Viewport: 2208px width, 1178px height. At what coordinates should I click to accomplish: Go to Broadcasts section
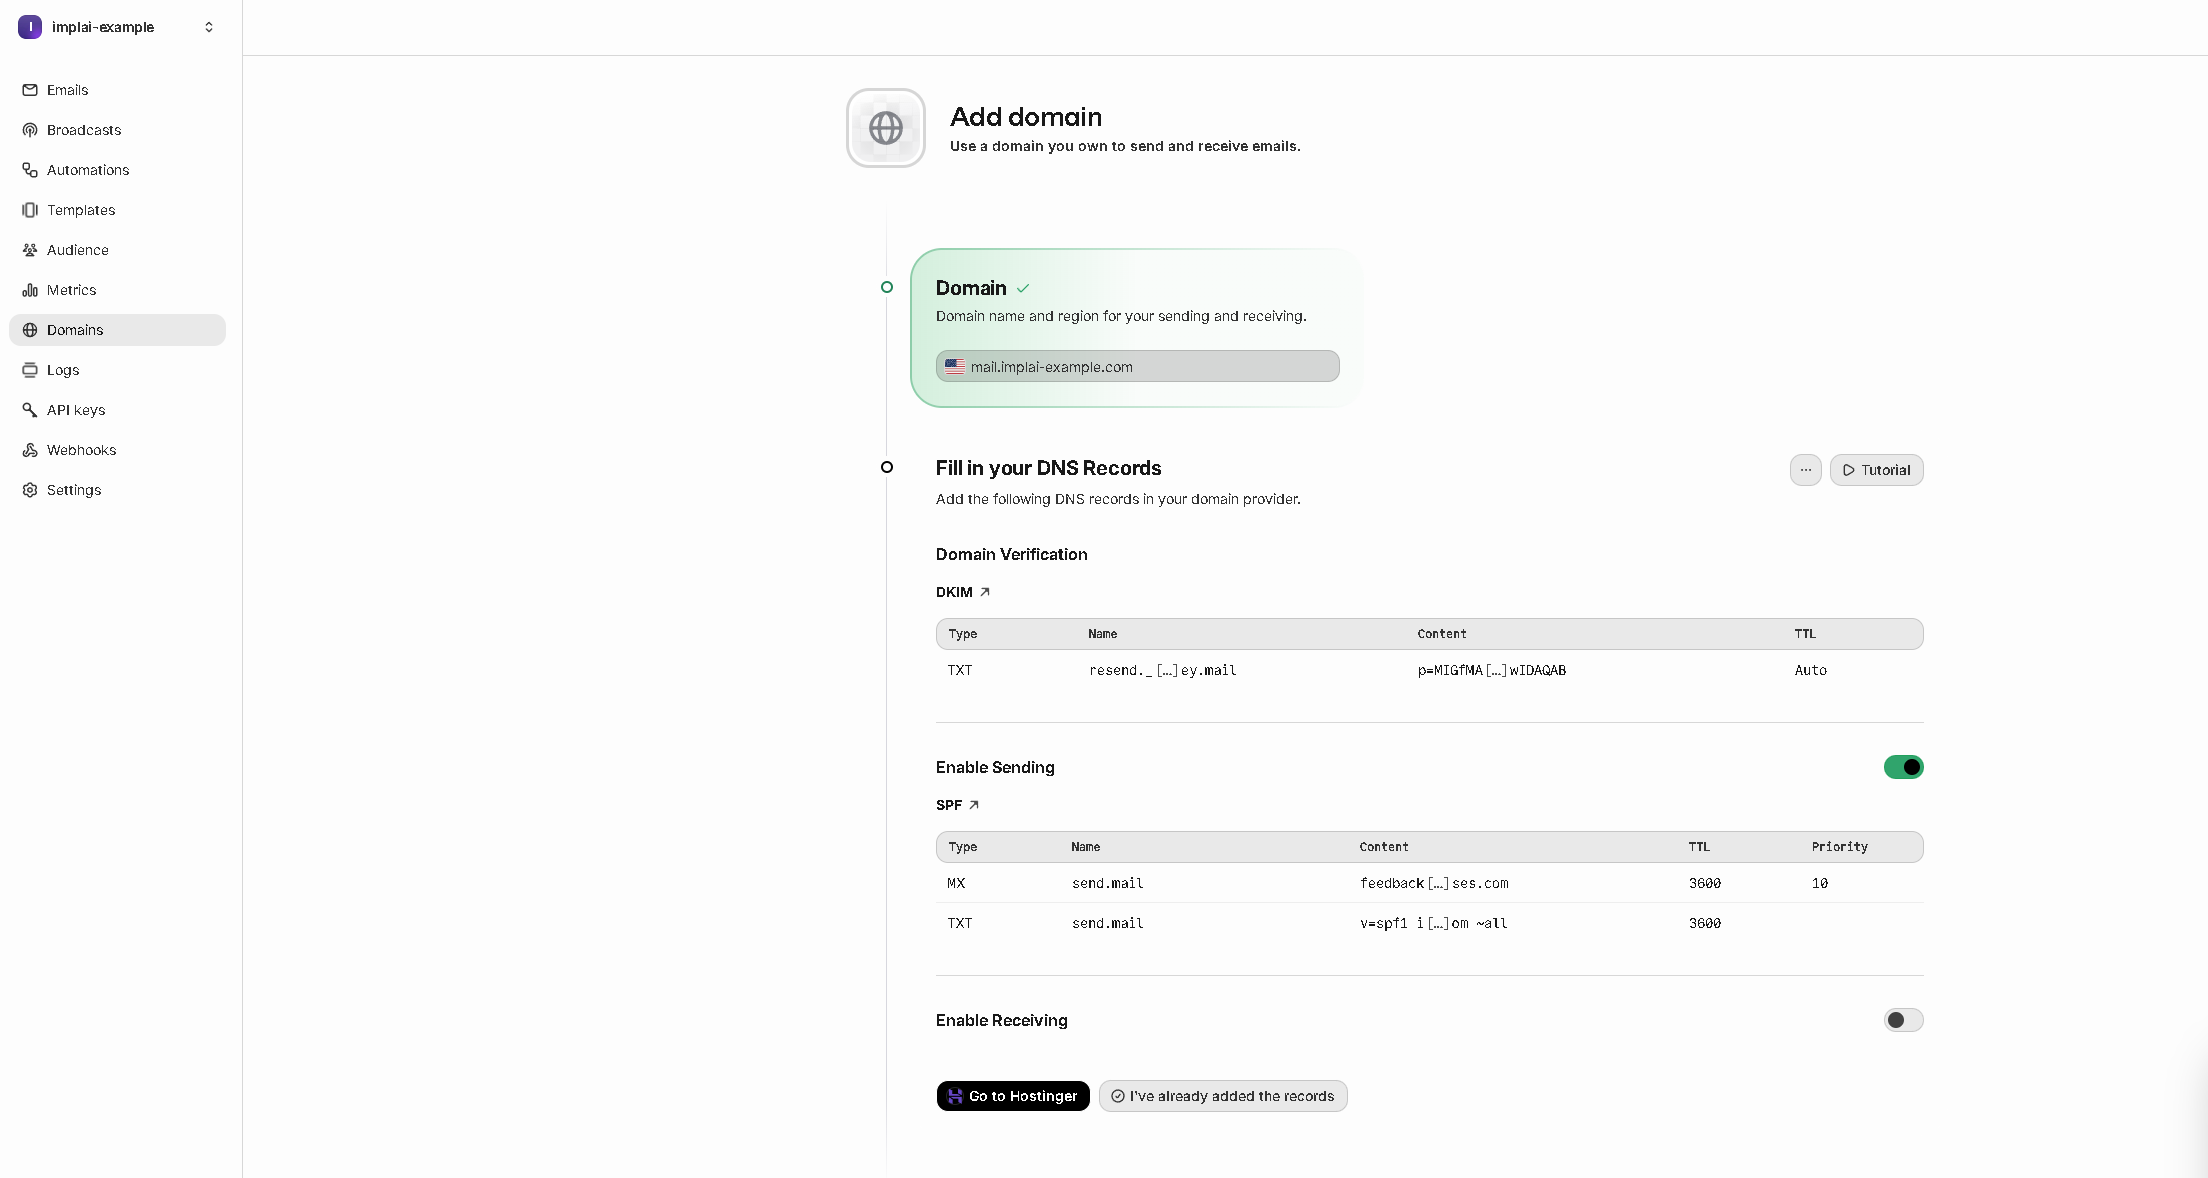click(117, 130)
